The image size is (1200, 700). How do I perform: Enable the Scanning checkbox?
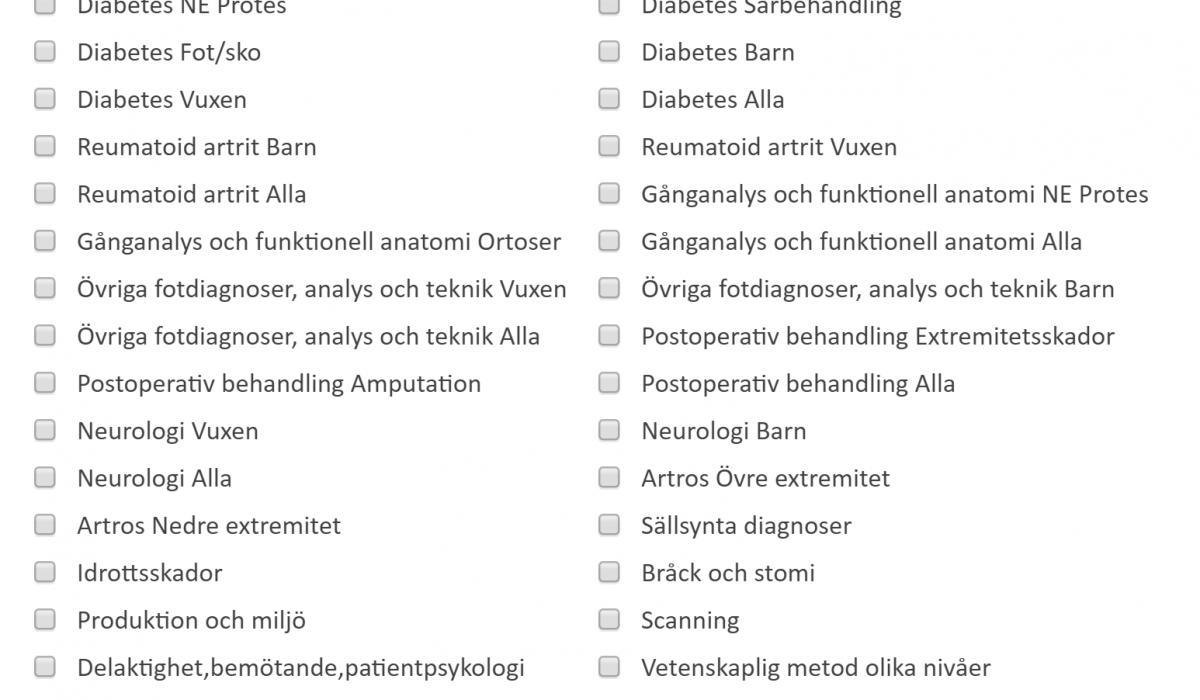[609, 620]
